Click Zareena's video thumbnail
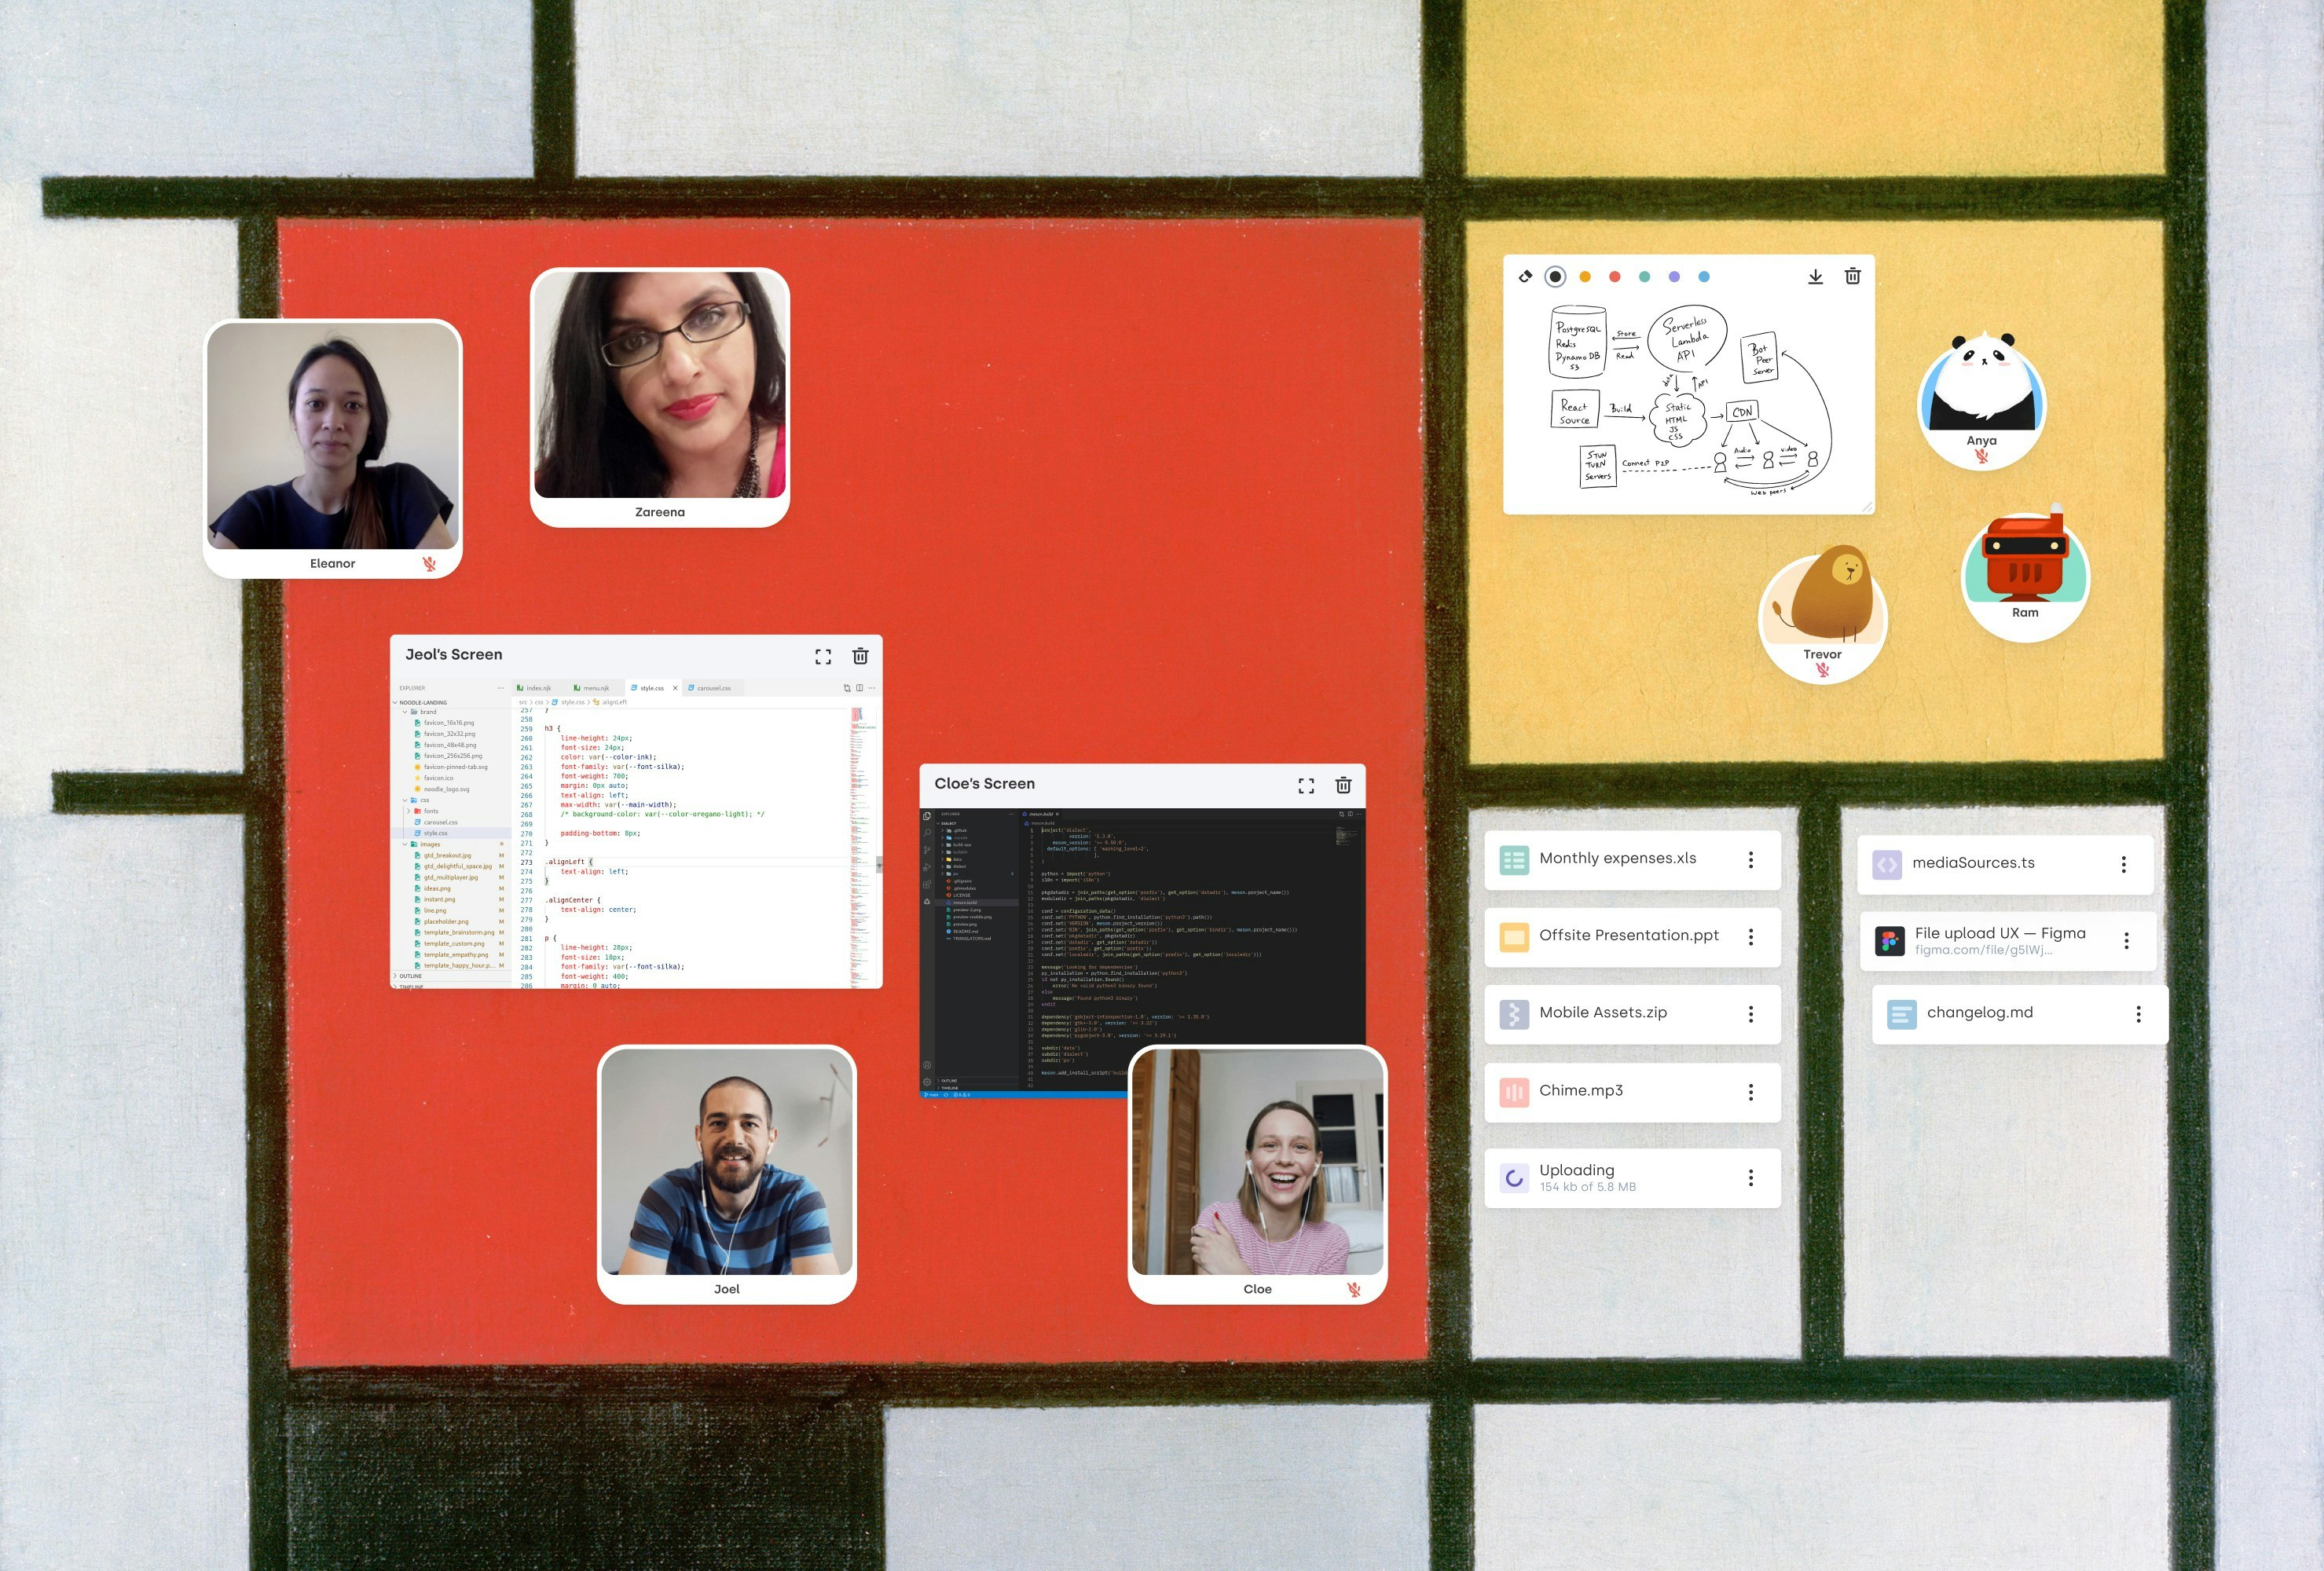2324x1571 pixels. click(x=660, y=385)
